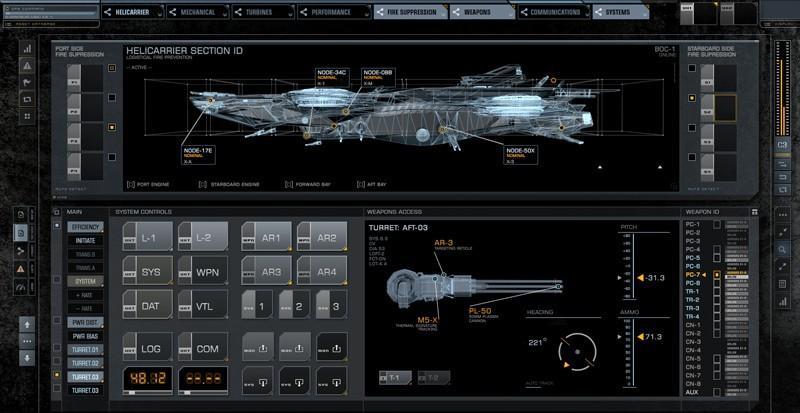The width and height of the screenshot is (800, 413).
Task: Expand the square icon beside Main header
Action: (x=57, y=212)
